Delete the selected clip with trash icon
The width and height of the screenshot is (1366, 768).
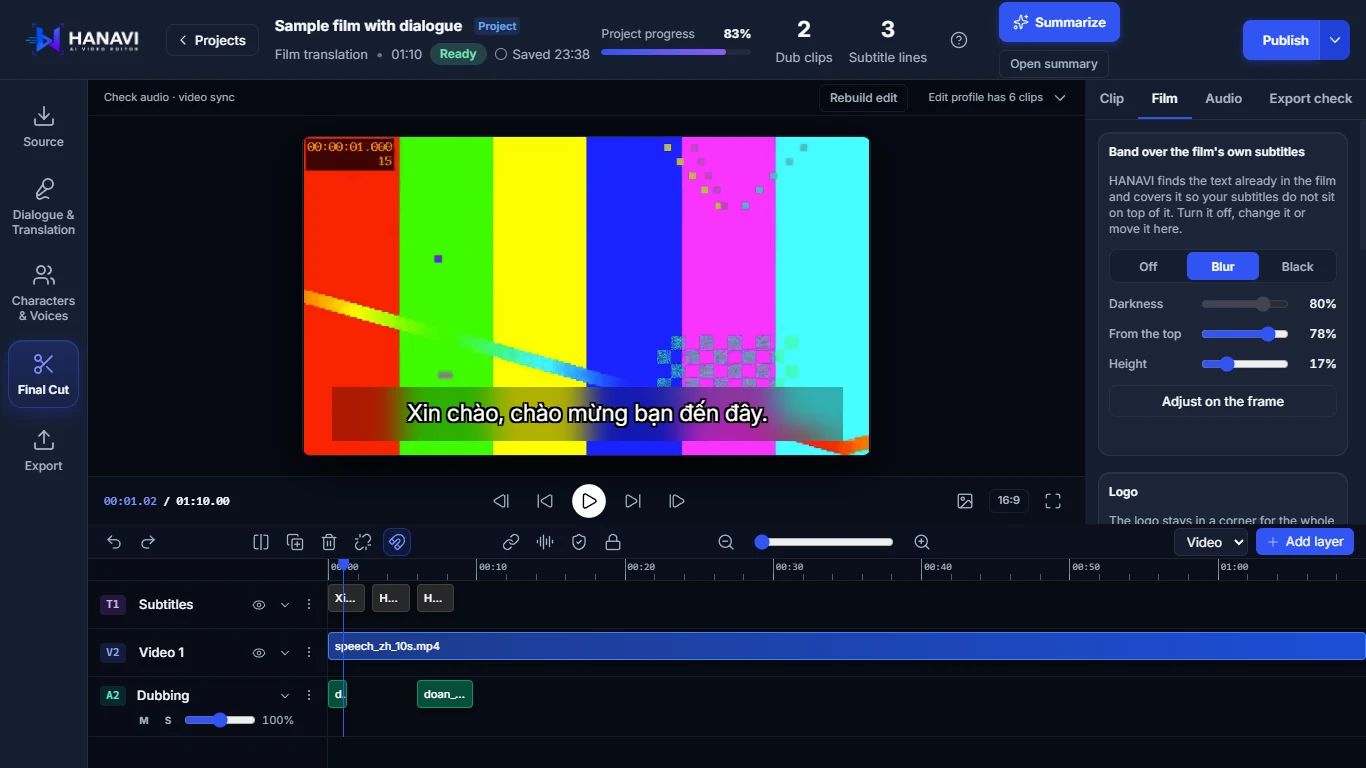(329, 542)
